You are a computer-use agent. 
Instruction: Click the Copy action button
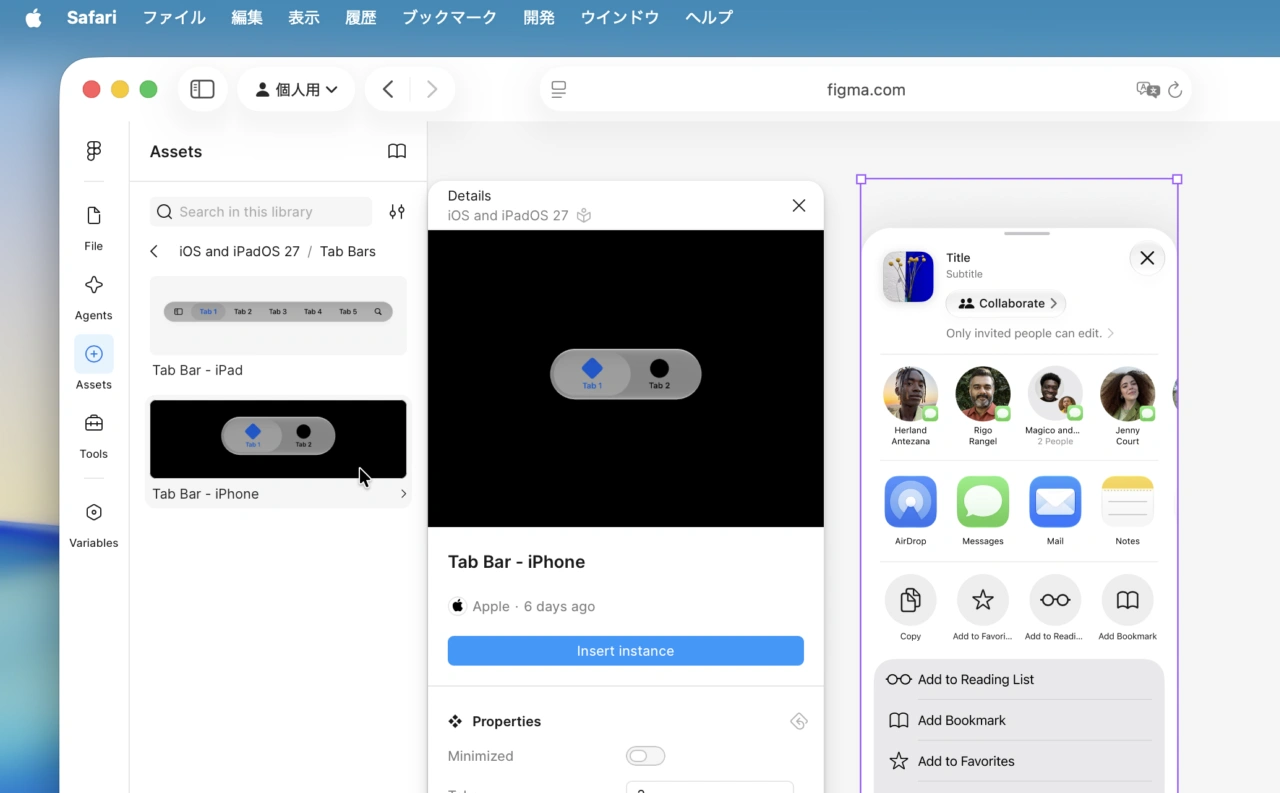[910, 600]
